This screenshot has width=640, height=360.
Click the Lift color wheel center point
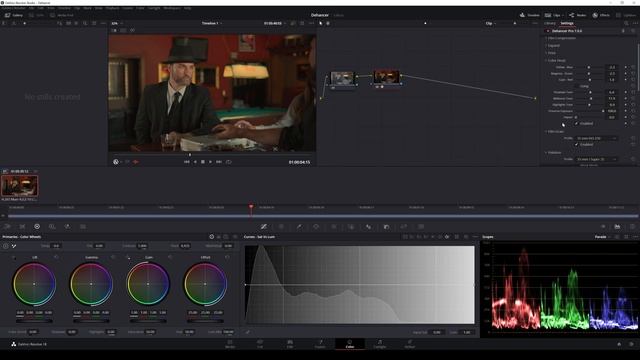point(34,284)
